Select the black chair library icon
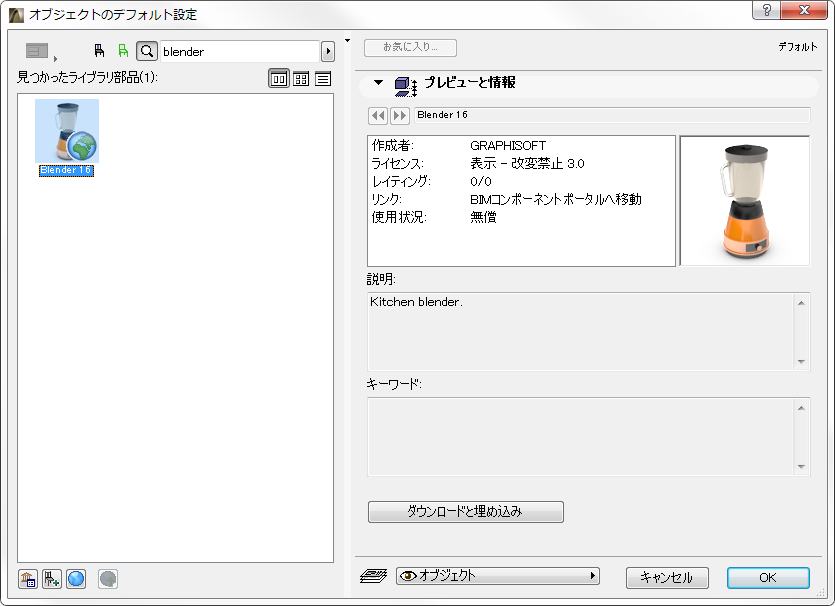 click(x=99, y=51)
